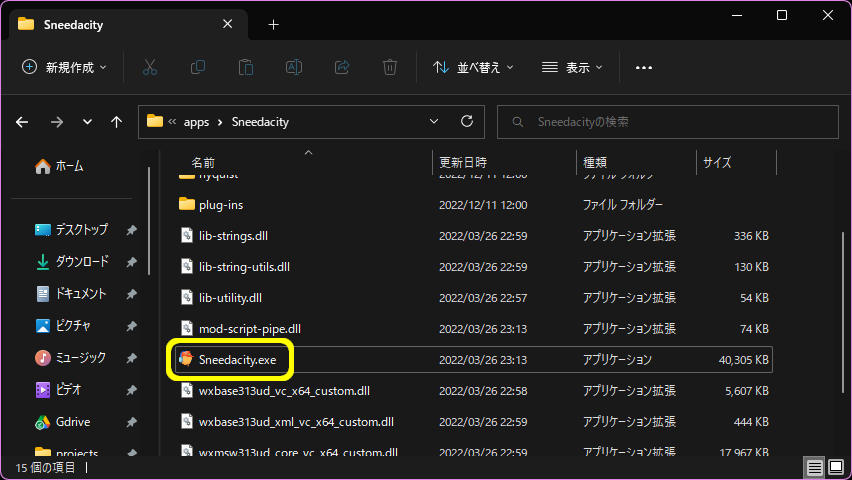Open the 並べ替え sort dropdown
Viewport: 852px width, 480px height.
[x=473, y=67]
